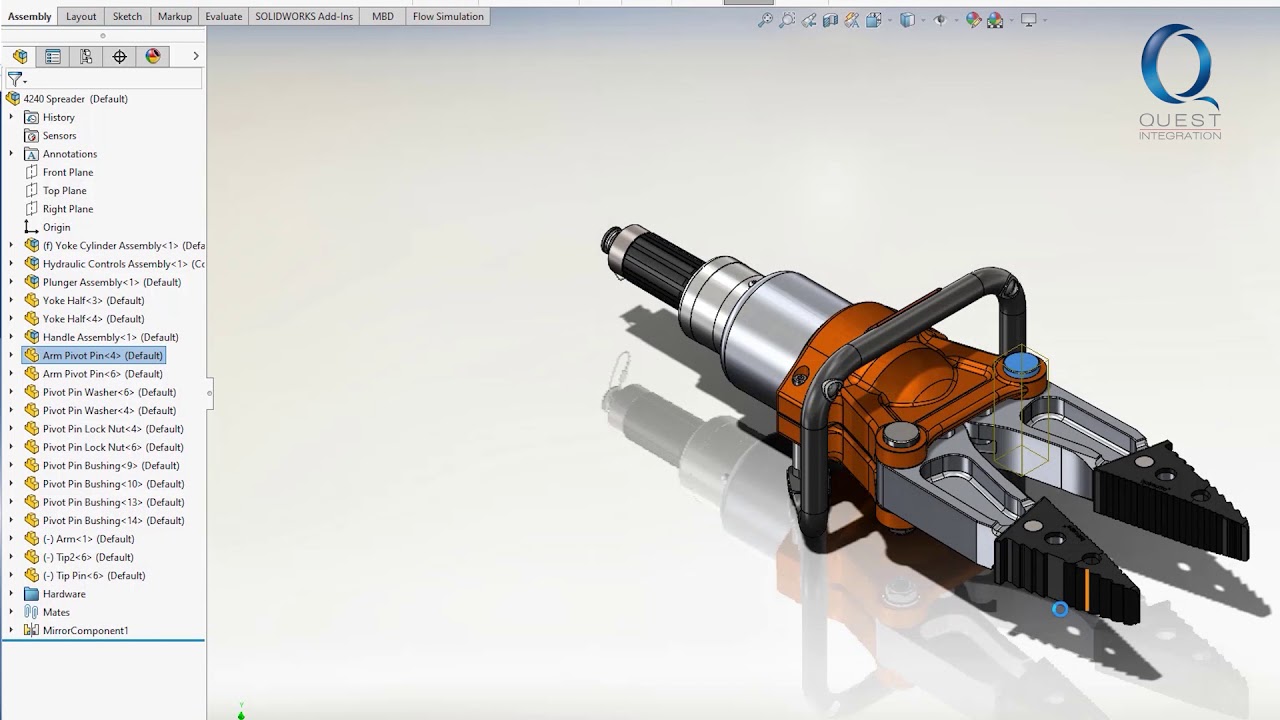Click the Top Plane icon in tree
This screenshot has width=1280, height=720.
[32, 191]
